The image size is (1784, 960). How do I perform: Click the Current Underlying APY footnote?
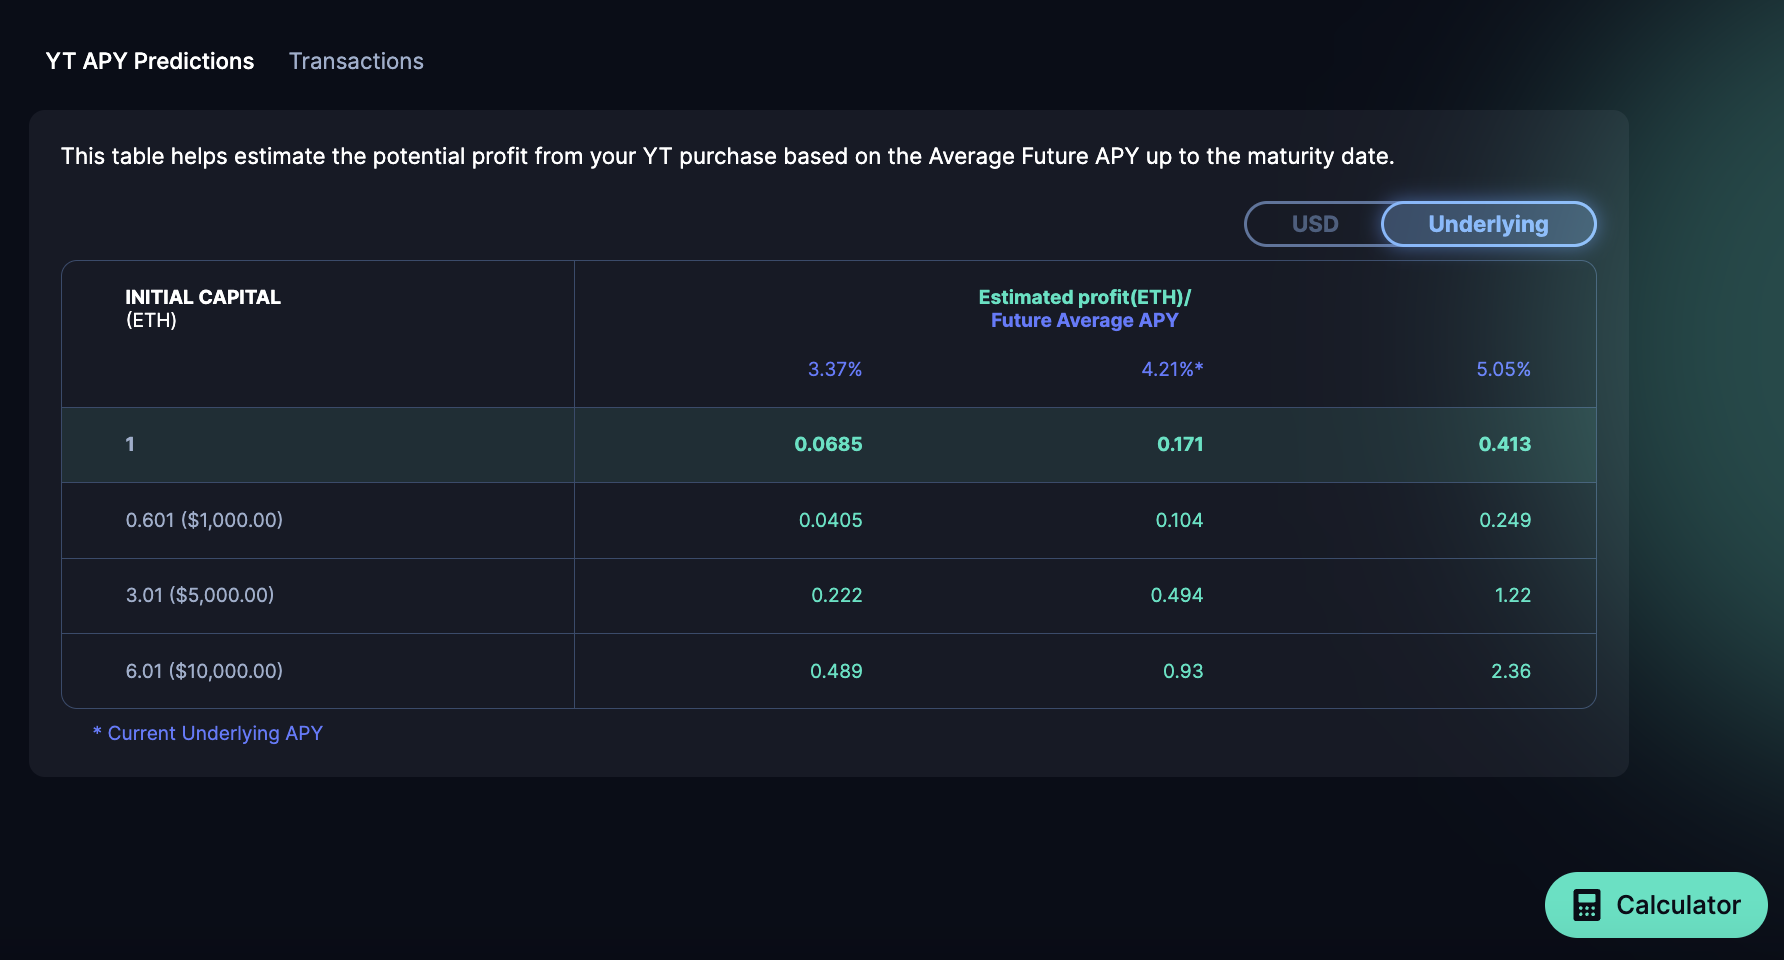208,733
